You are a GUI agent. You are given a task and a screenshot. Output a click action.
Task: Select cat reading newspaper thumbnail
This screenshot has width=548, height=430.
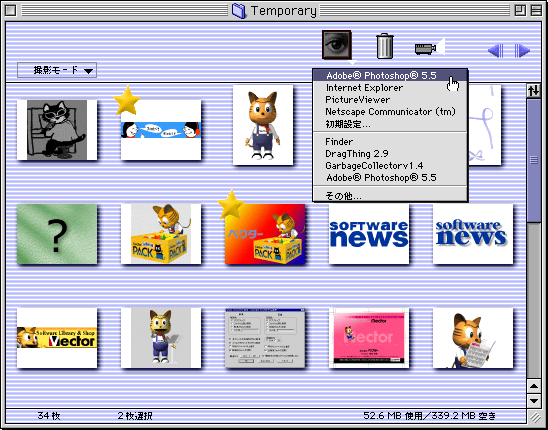pos(473,338)
